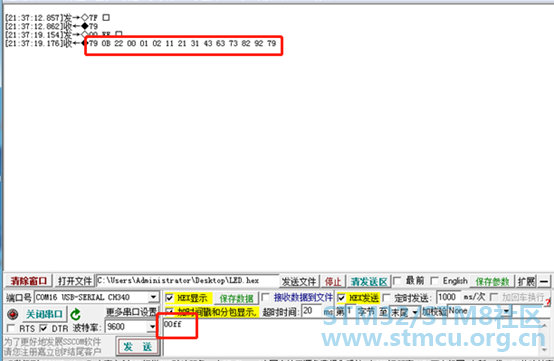Click the file path field showing LED.hex
Image resolution: width=554 pixels, height=361 pixels.
coord(188,281)
